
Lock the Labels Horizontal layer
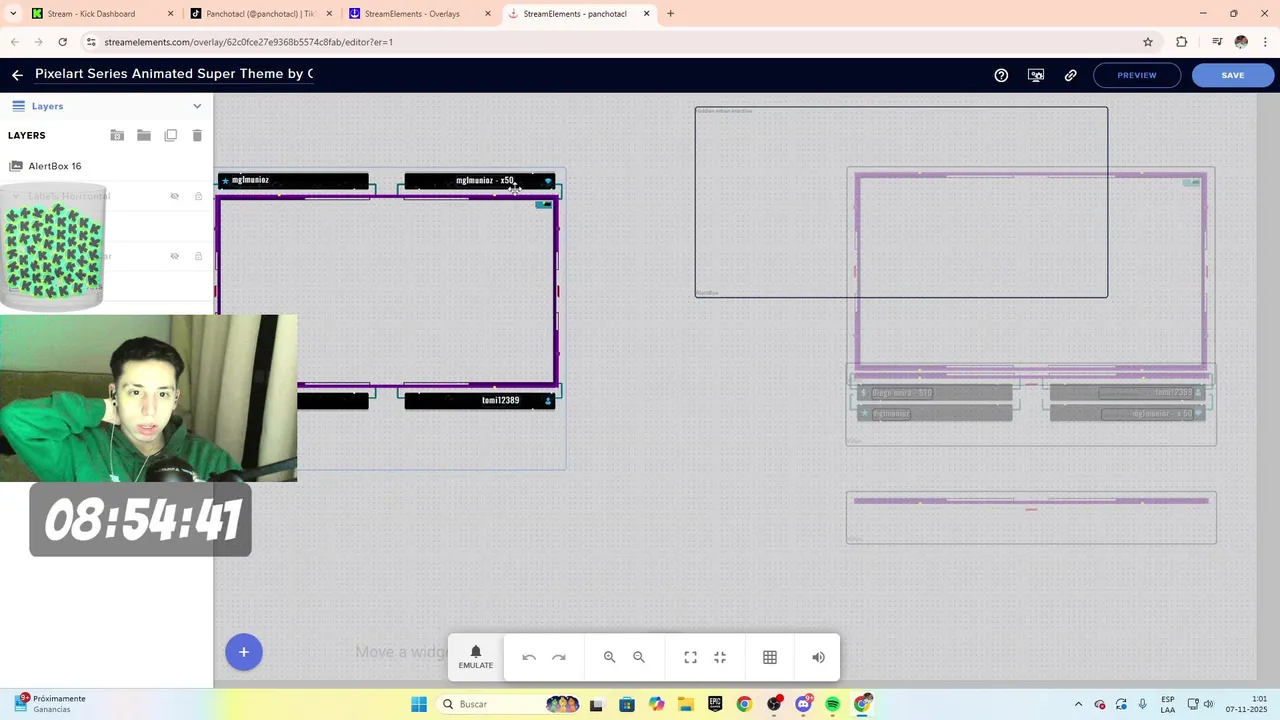coord(199,196)
